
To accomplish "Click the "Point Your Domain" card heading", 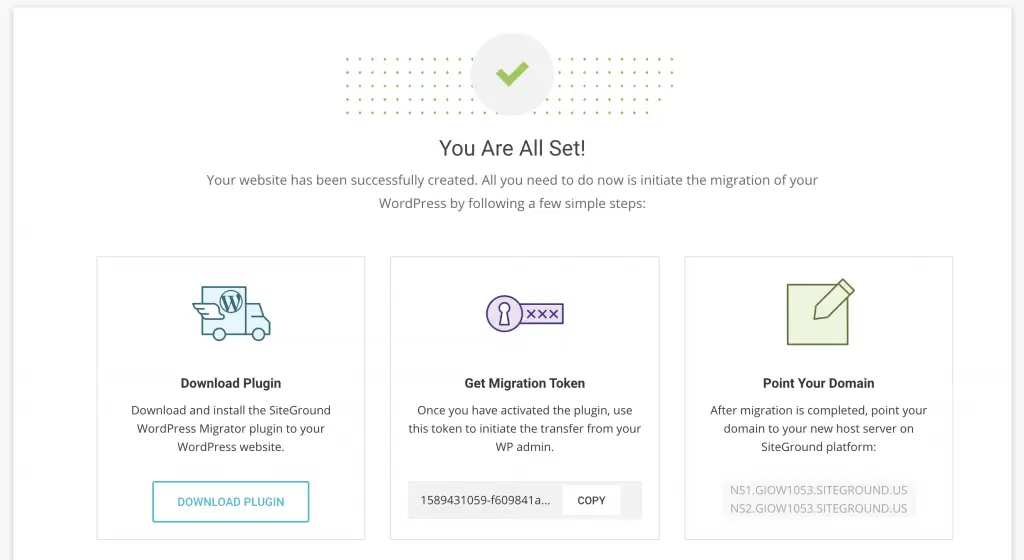I will click(x=818, y=383).
